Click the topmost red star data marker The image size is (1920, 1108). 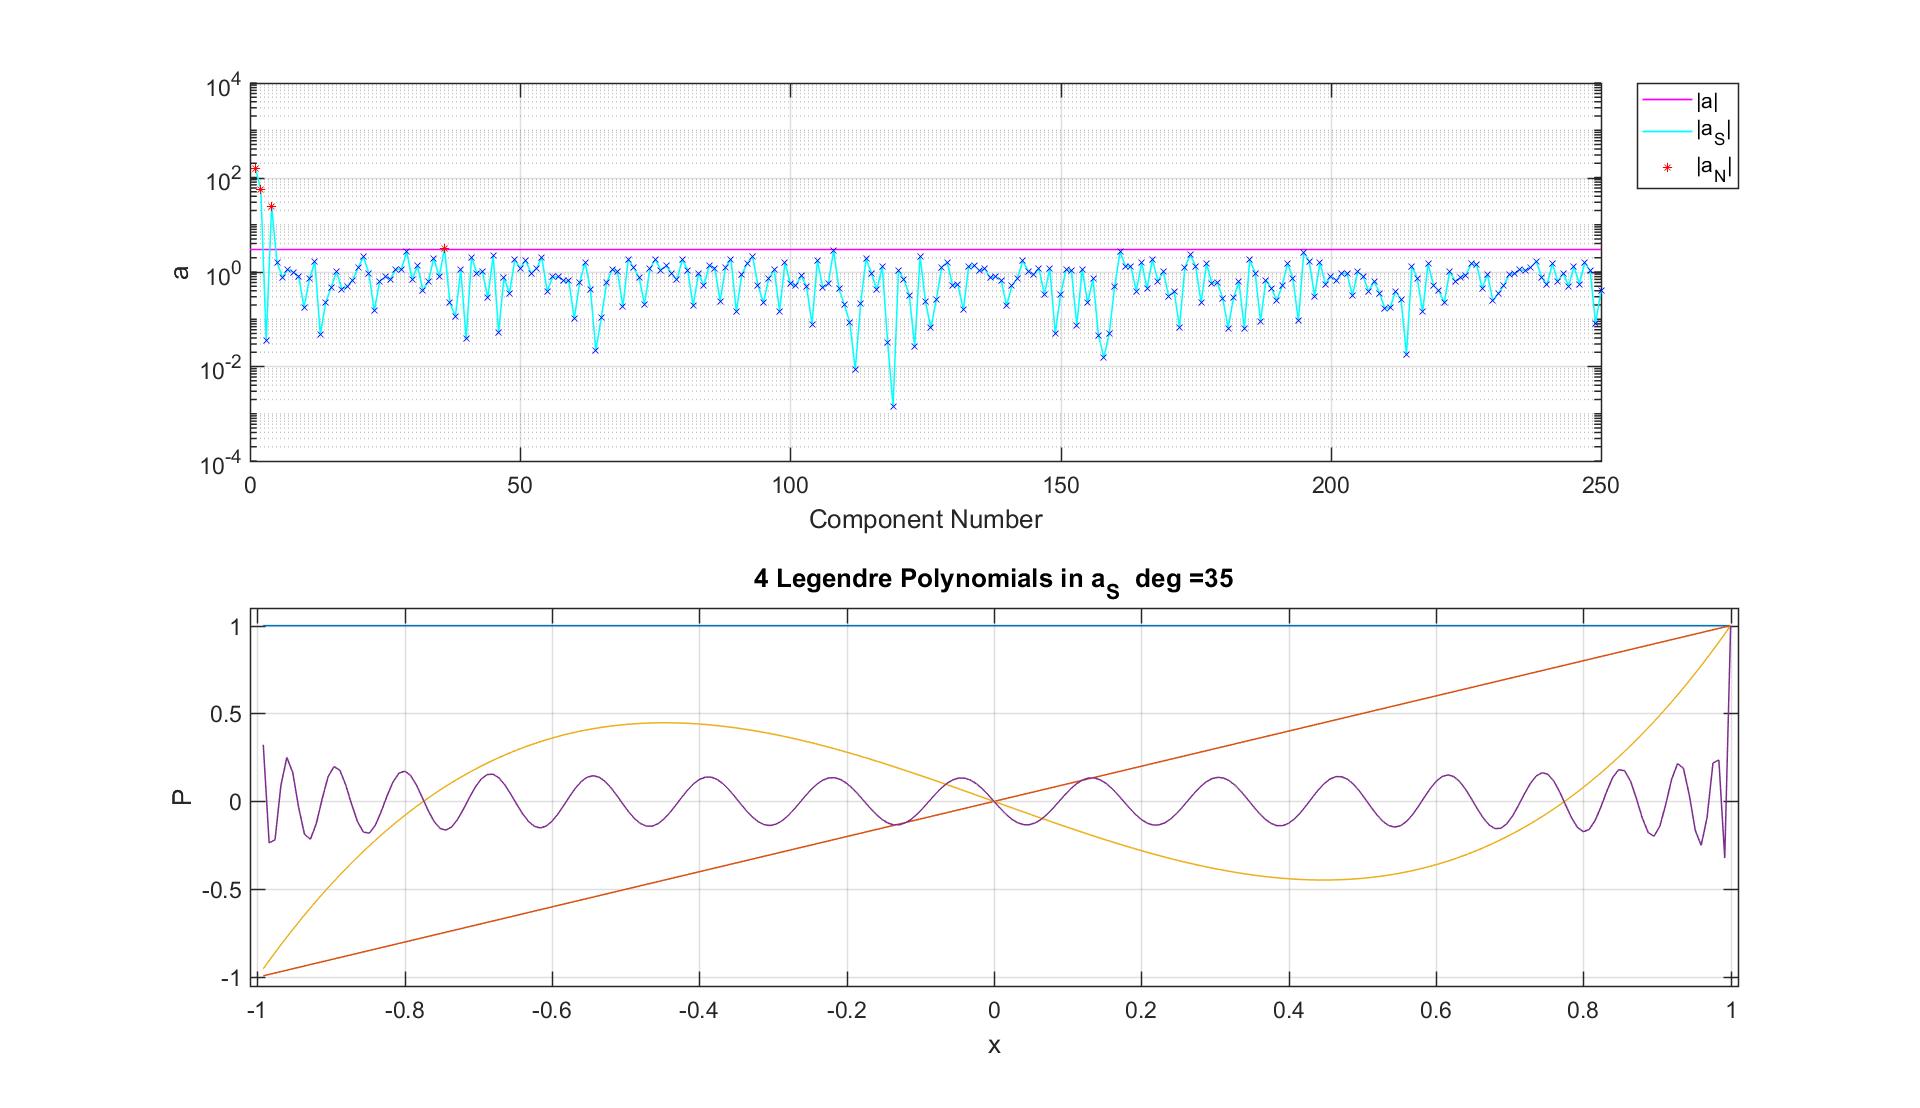tap(255, 169)
